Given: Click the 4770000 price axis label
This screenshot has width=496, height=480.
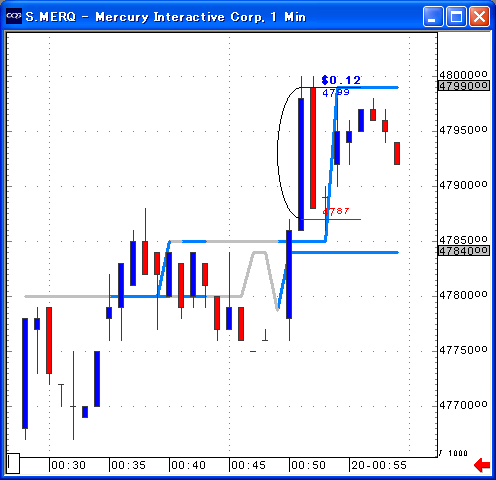Looking at the screenshot, I should coord(463,405).
